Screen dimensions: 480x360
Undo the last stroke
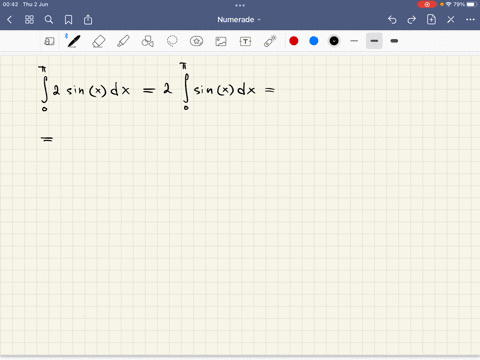point(392,20)
